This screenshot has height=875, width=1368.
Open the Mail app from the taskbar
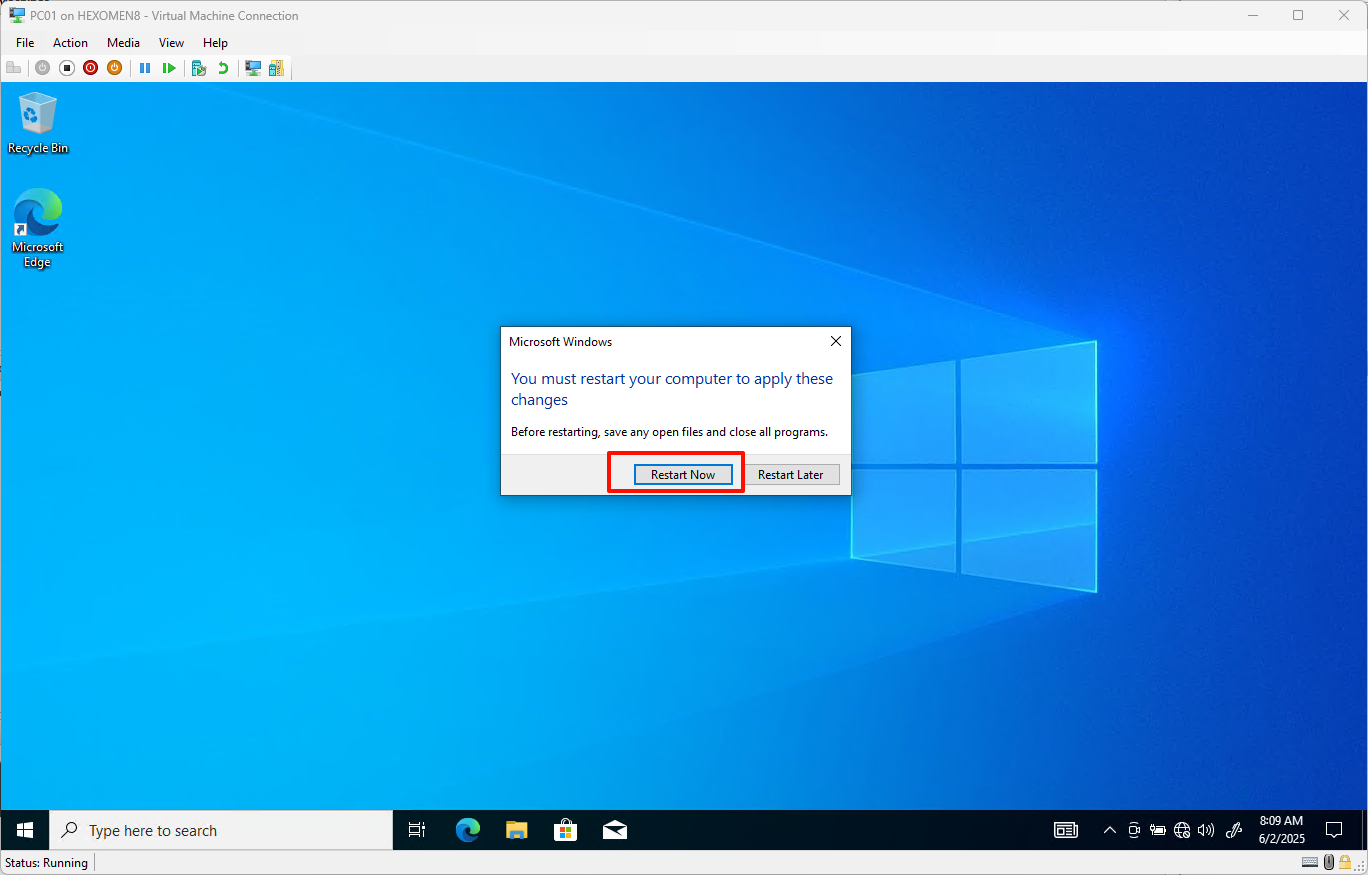(x=614, y=830)
